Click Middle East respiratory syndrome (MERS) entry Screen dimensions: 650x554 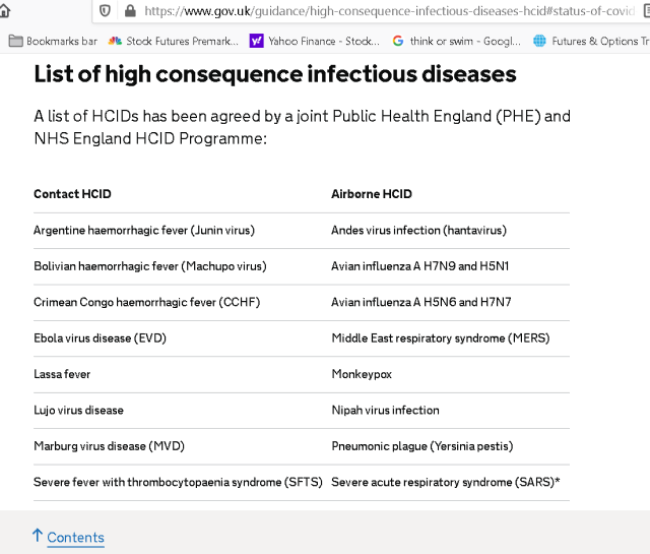coord(441,338)
